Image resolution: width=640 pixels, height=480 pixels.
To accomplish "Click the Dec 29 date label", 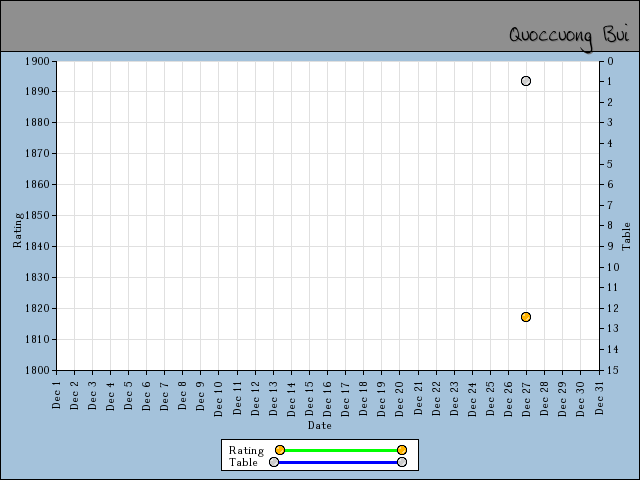I will coord(562,398).
